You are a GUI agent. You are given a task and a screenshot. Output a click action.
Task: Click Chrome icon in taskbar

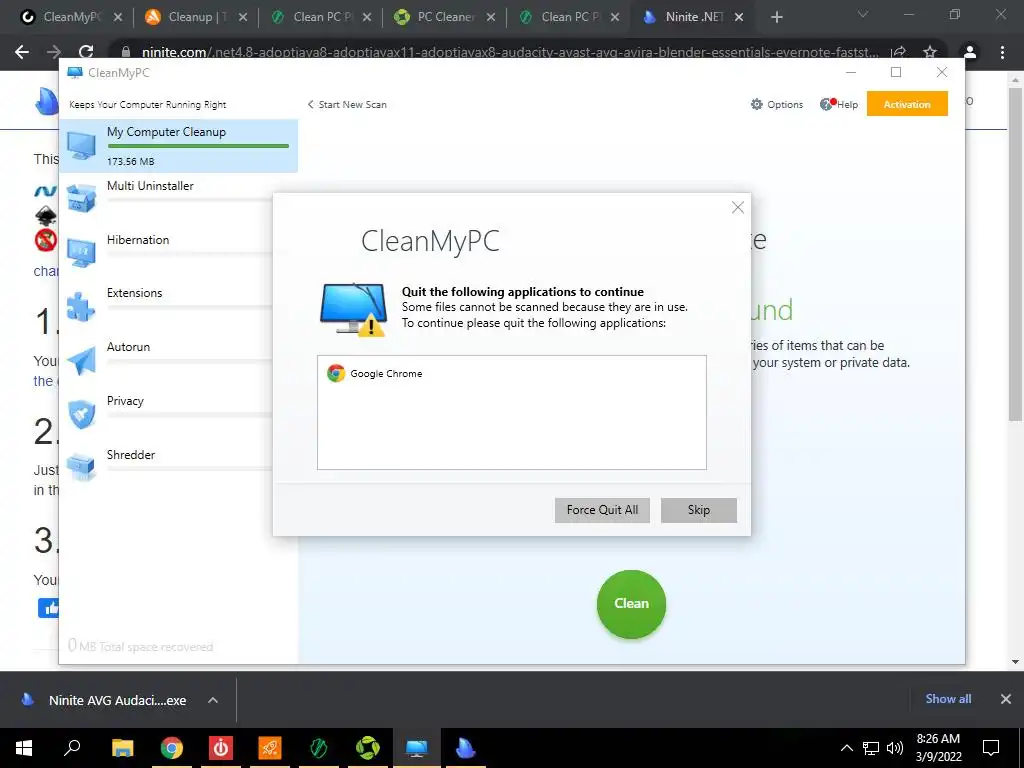(x=172, y=748)
